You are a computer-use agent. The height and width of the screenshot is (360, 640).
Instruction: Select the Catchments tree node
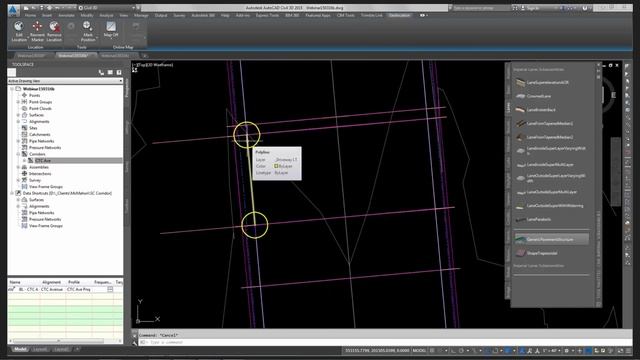tap(40, 135)
